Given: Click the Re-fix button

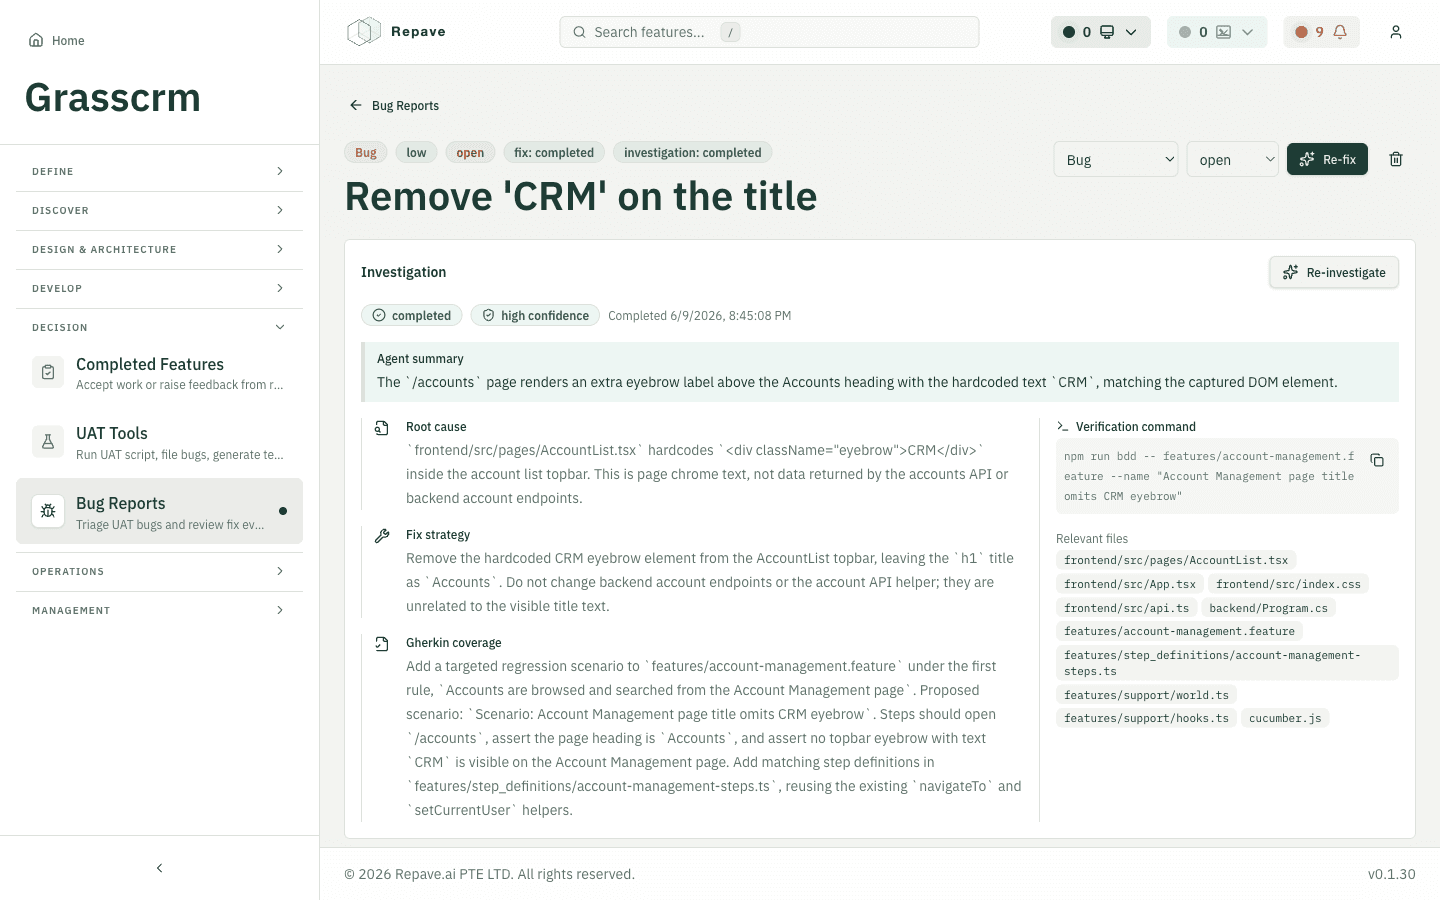Looking at the screenshot, I should tap(1327, 159).
